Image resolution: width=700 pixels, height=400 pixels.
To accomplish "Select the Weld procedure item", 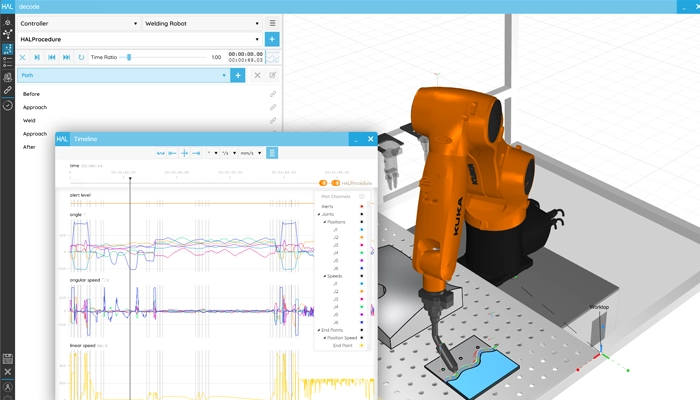I will [29, 120].
